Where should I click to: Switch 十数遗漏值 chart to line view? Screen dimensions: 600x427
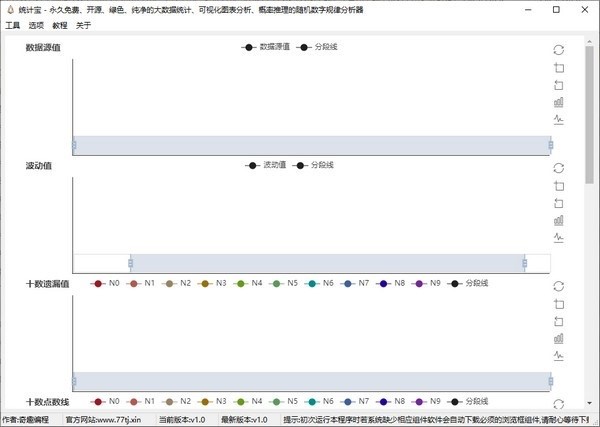click(558, 356)
